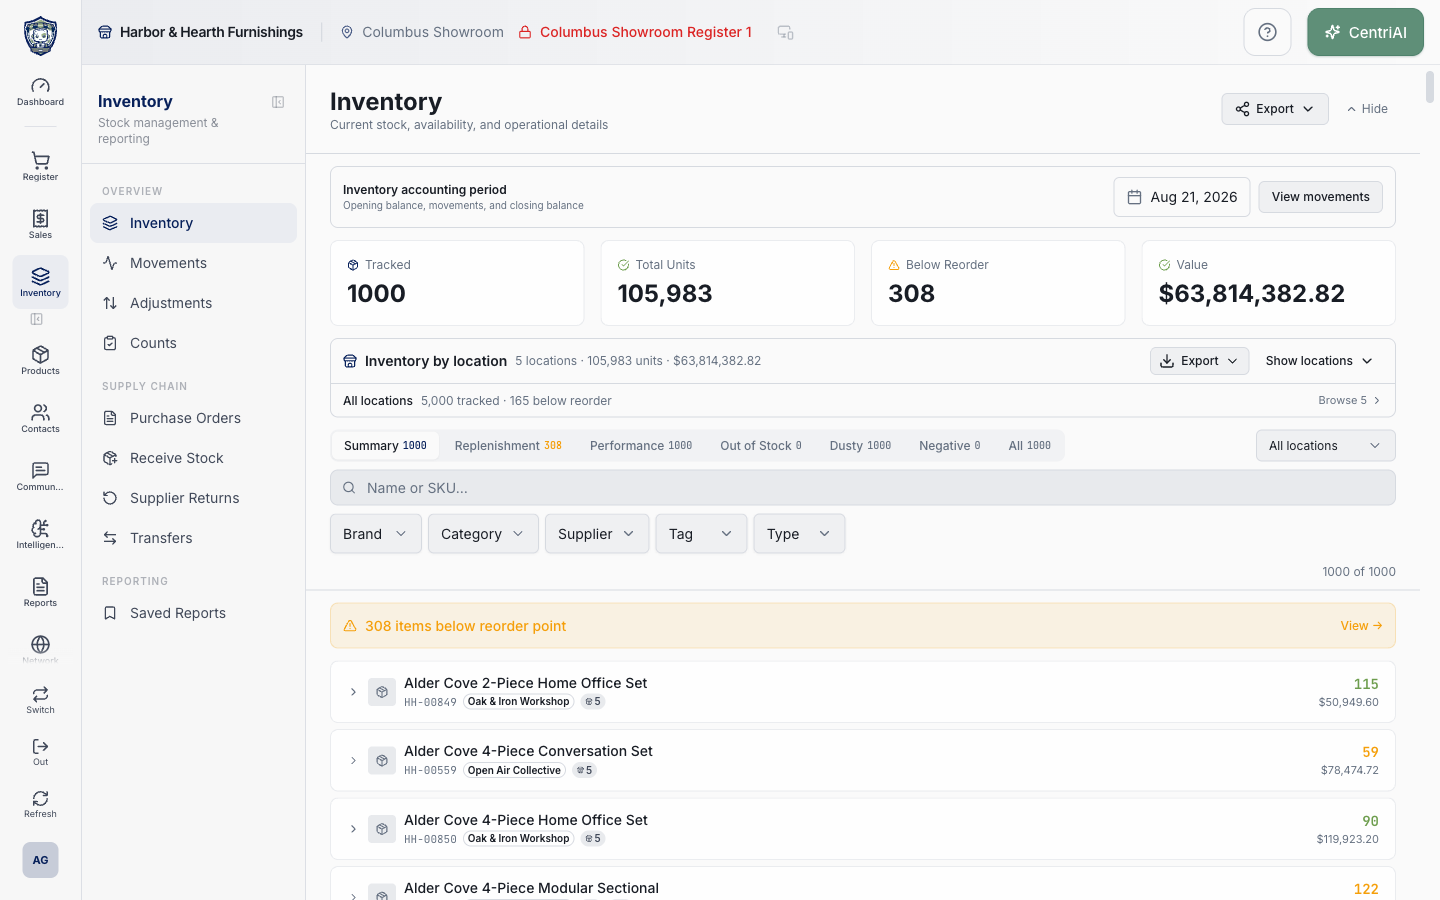
Task: Select the Dusty tab
Action: (x=860, y=446)
